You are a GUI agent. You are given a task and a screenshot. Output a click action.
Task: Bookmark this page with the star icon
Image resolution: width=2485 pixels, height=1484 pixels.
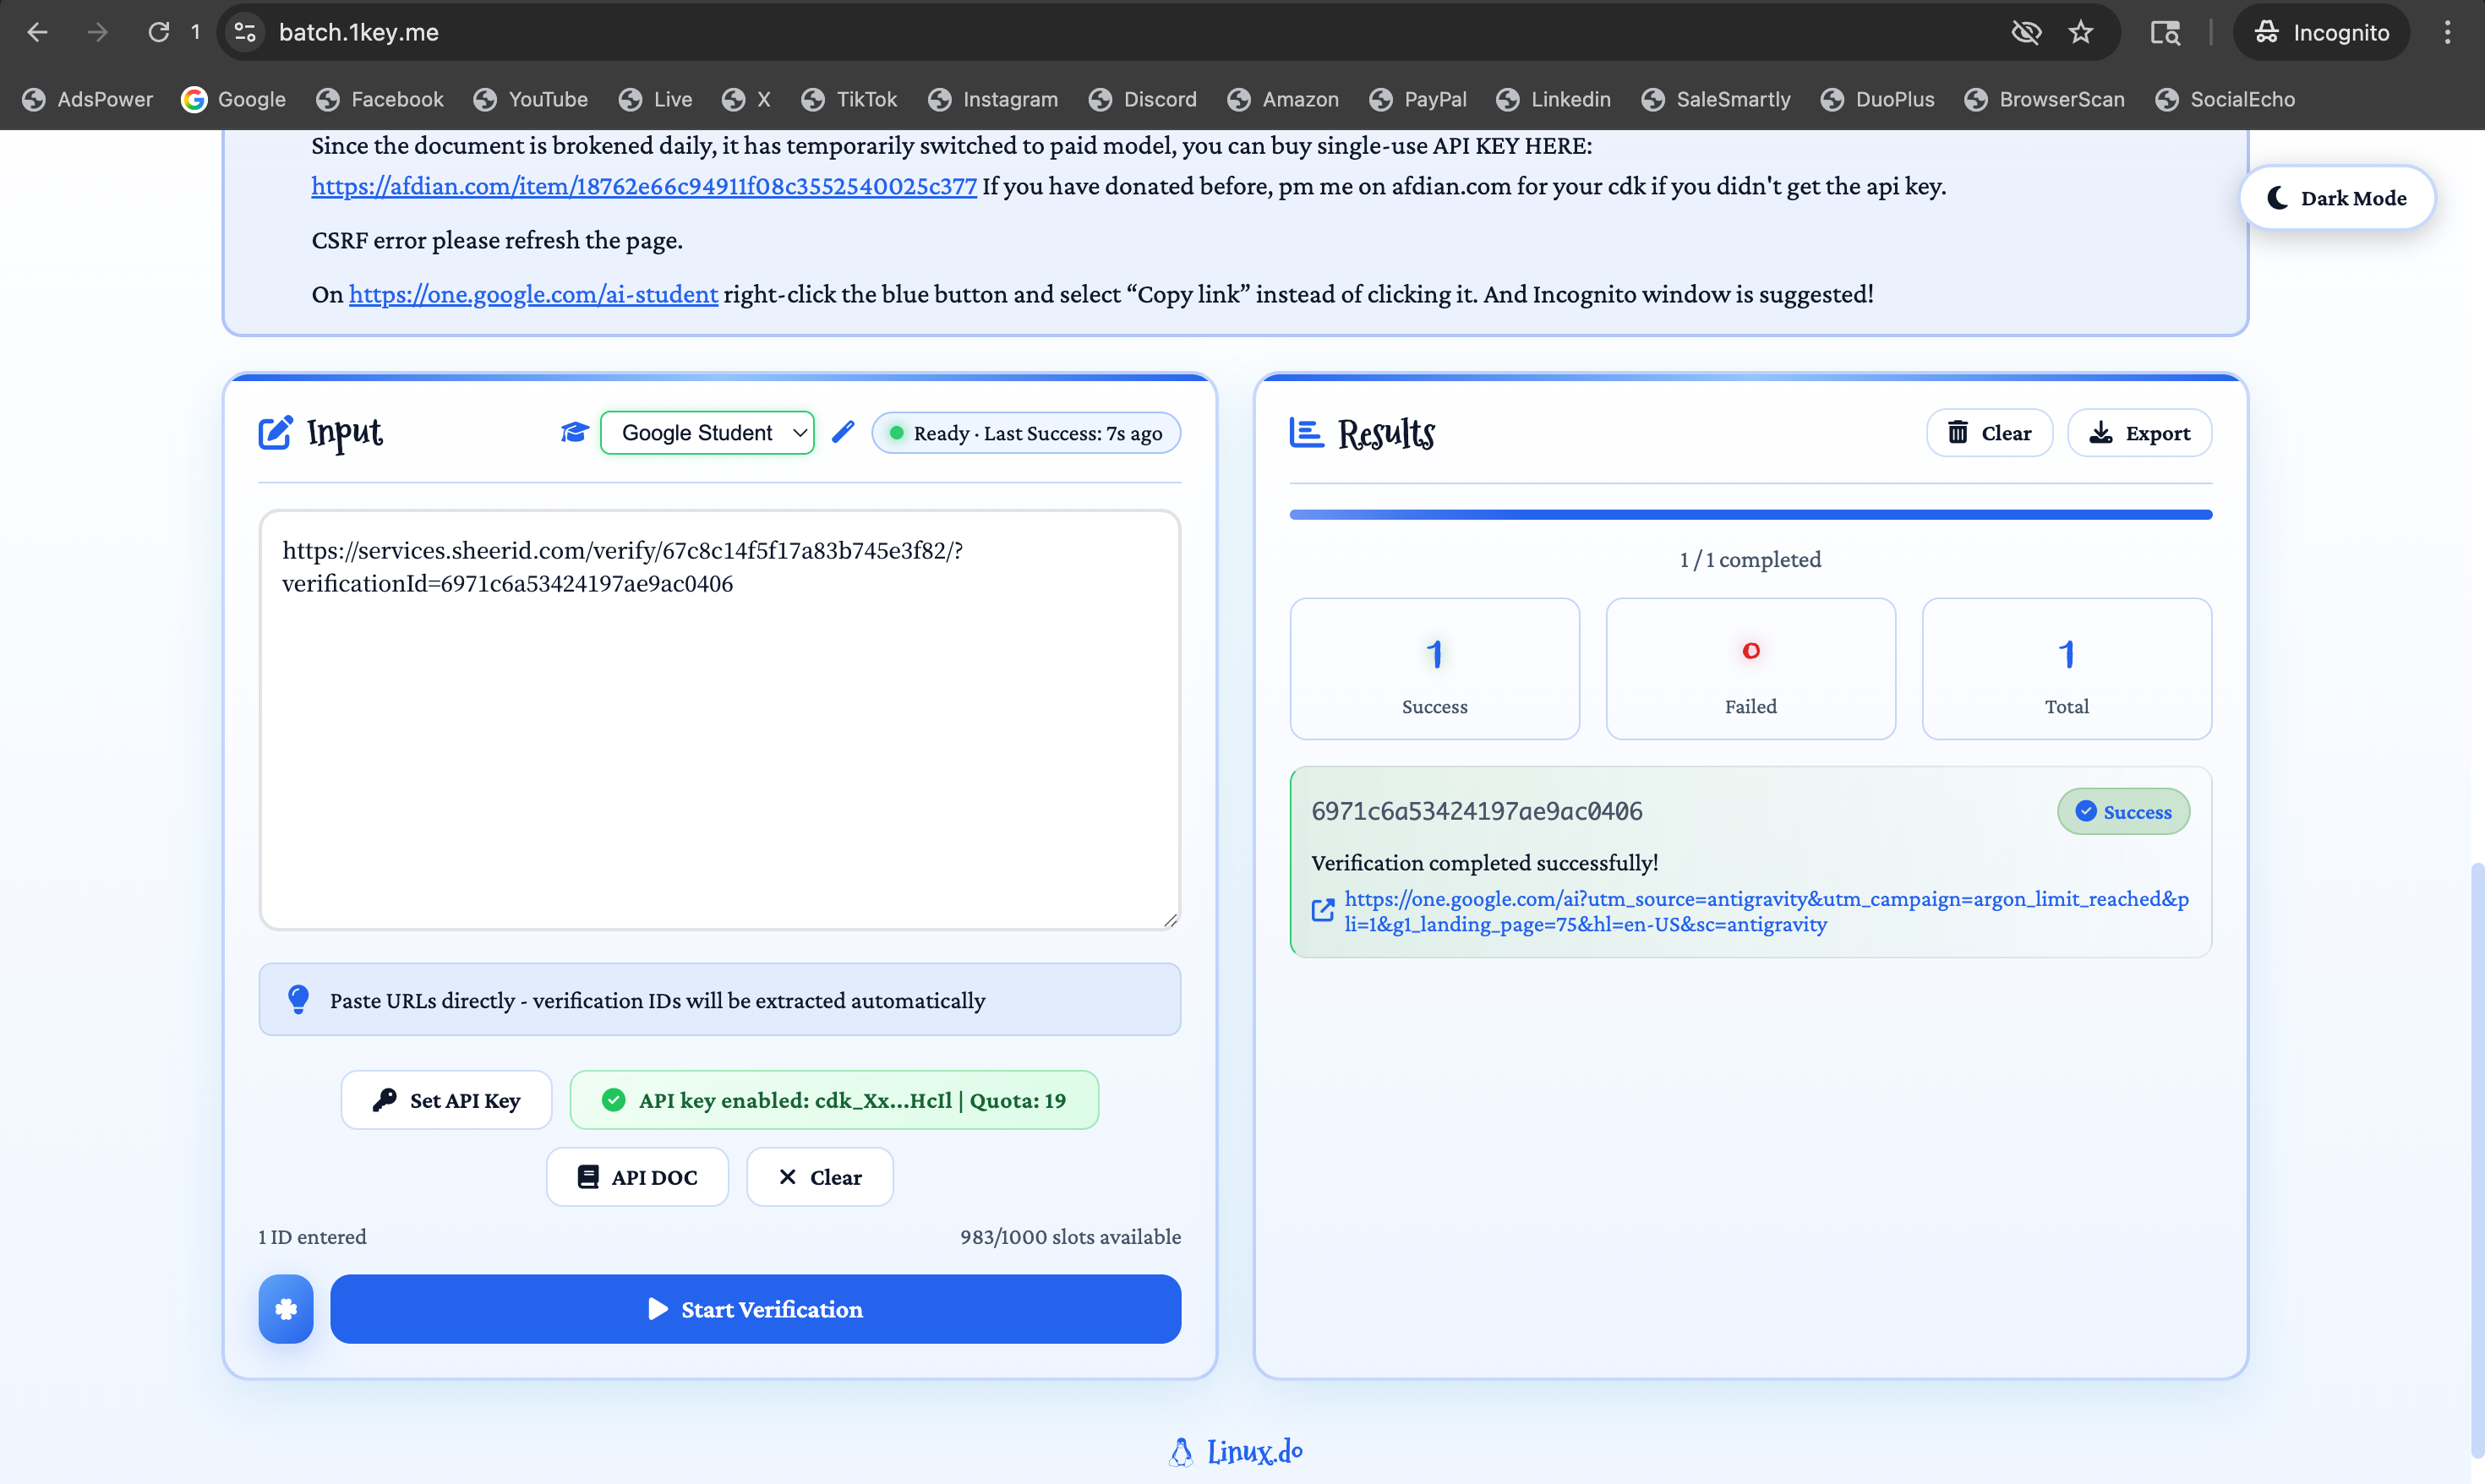coord(2081,32)
